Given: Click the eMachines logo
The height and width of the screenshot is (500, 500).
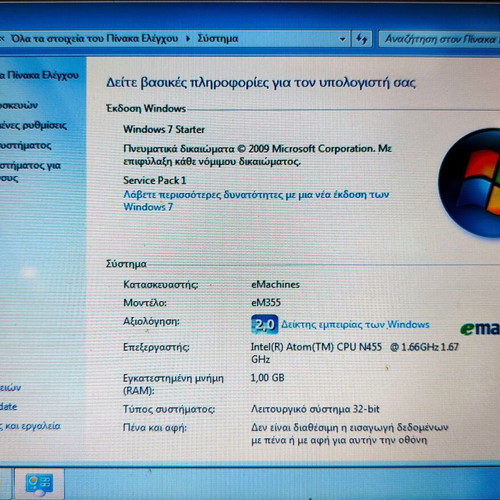Looking at the screenshot, I should point(480,328).
